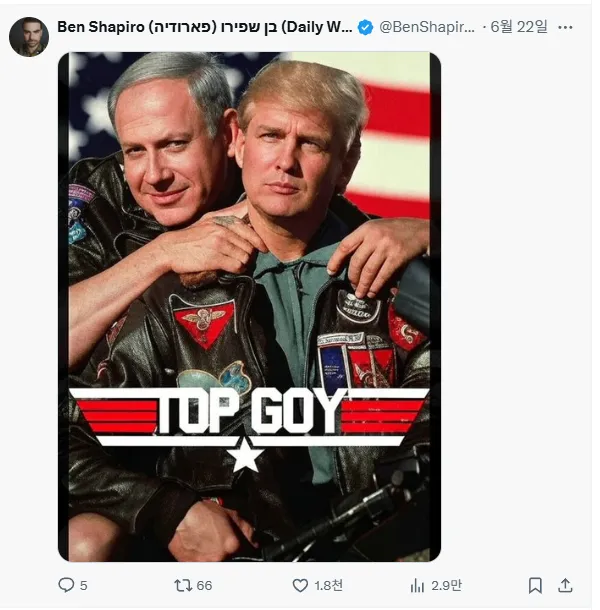Like the post with the heart icon
600x610 pixels.
pyautogui.click(x=299, y=585)
